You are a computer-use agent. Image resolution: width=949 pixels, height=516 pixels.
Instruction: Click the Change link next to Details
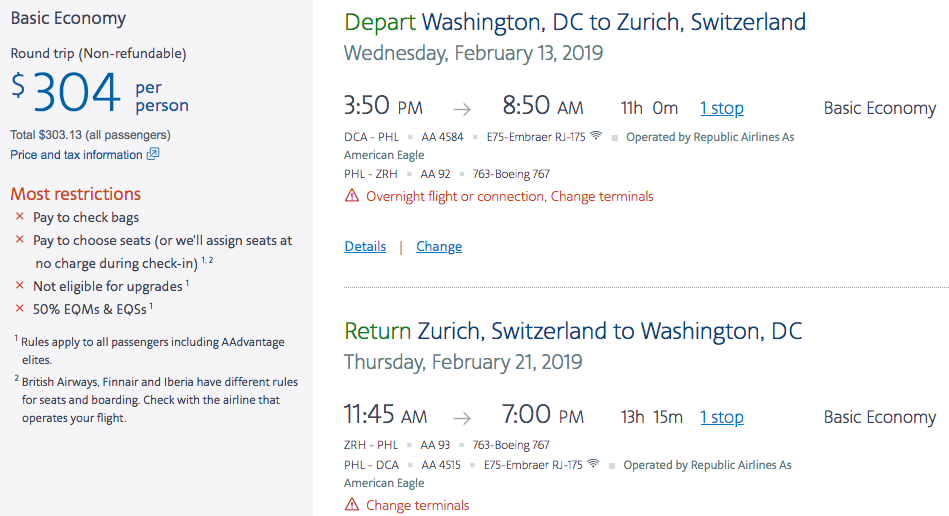tap(439, 246)
